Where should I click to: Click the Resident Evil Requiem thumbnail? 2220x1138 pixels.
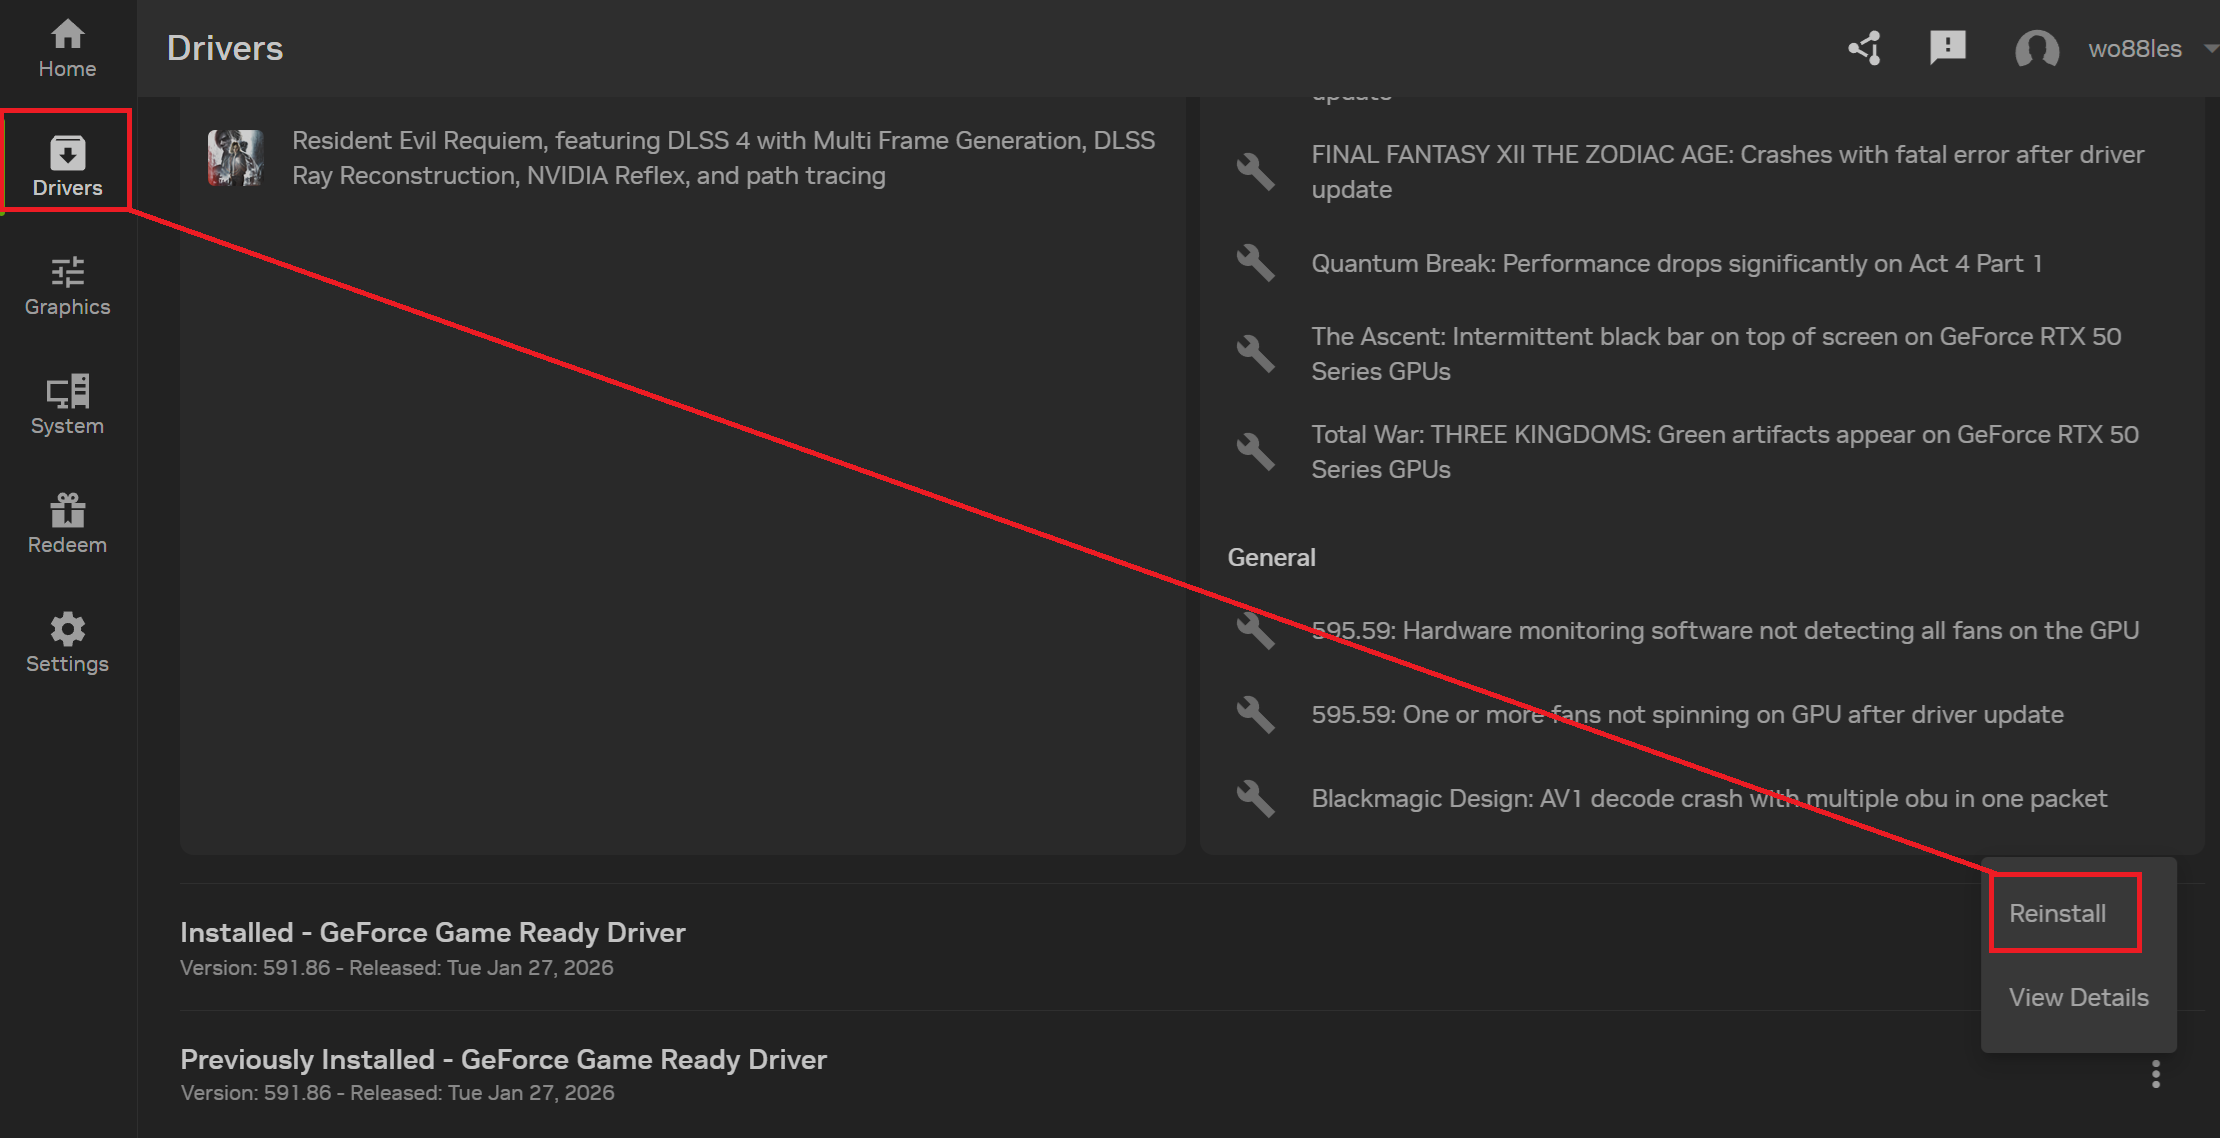235,158
